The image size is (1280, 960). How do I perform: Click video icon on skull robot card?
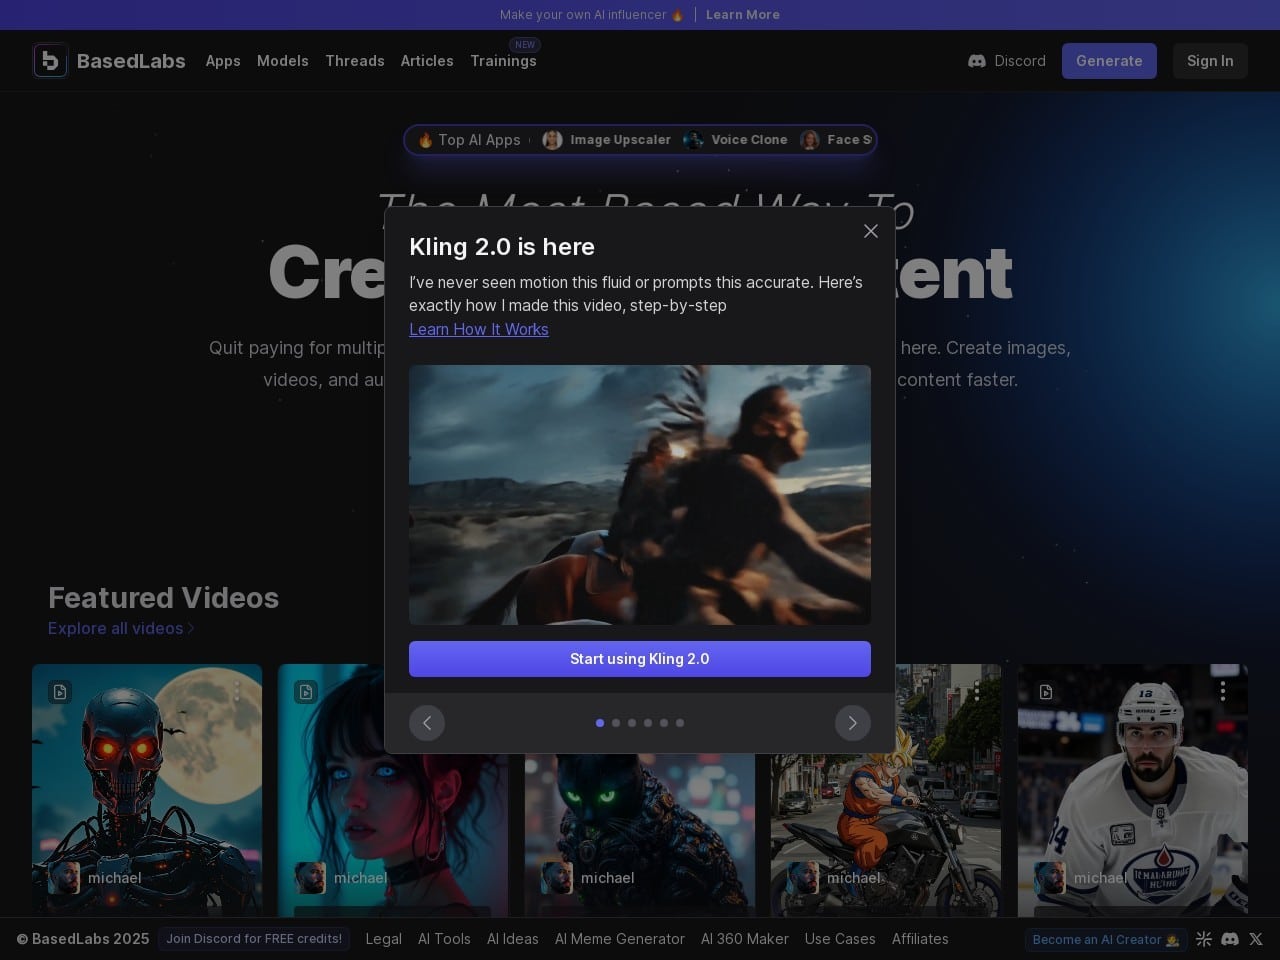[x=60, y=692]
